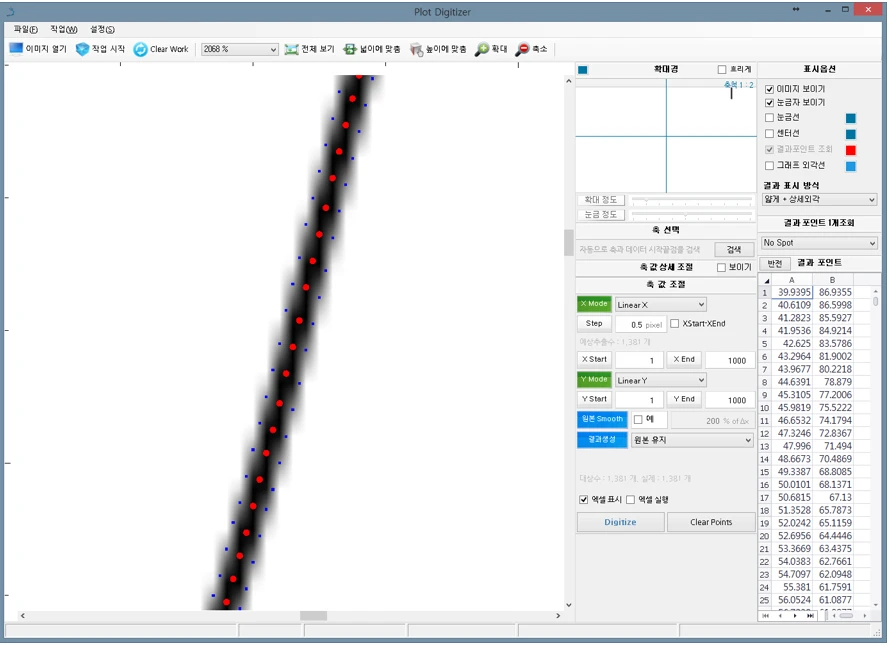Toggle 흐리게 blur checkbox in magnifier
889x645 pixels.
pos(722,69)
